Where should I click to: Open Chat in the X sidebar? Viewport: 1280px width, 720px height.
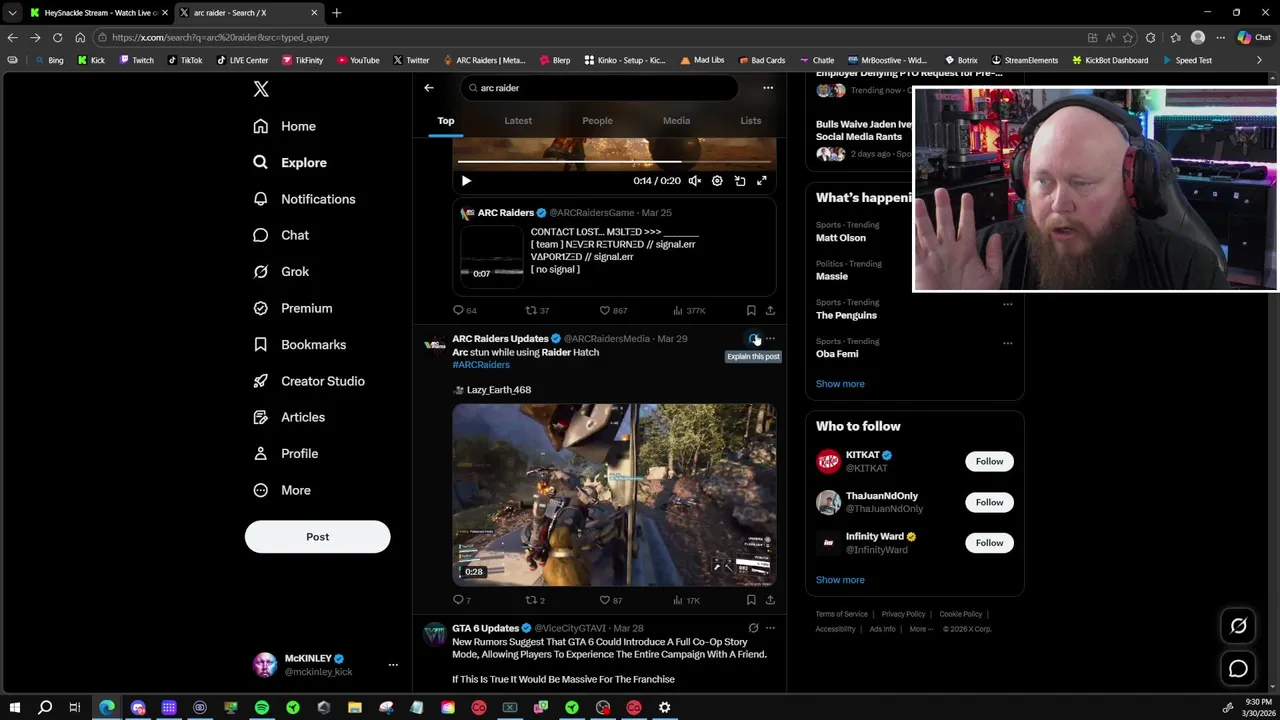[x=281, y=235]
